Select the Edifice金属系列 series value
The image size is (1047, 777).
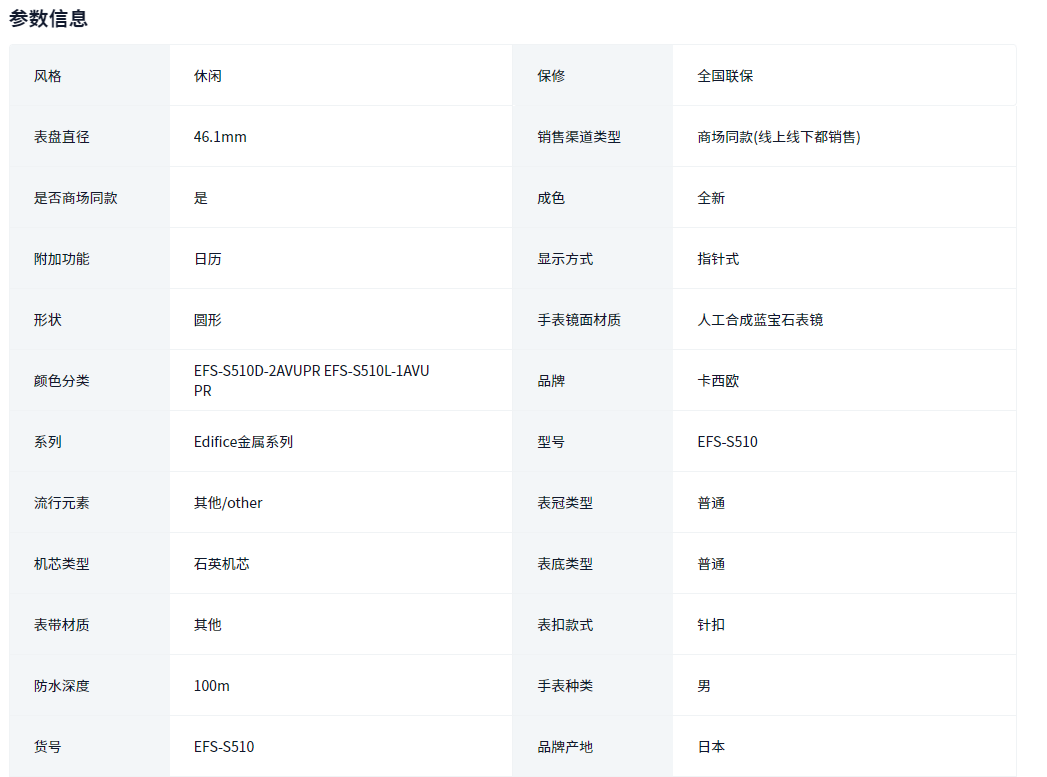coord(243,442)
